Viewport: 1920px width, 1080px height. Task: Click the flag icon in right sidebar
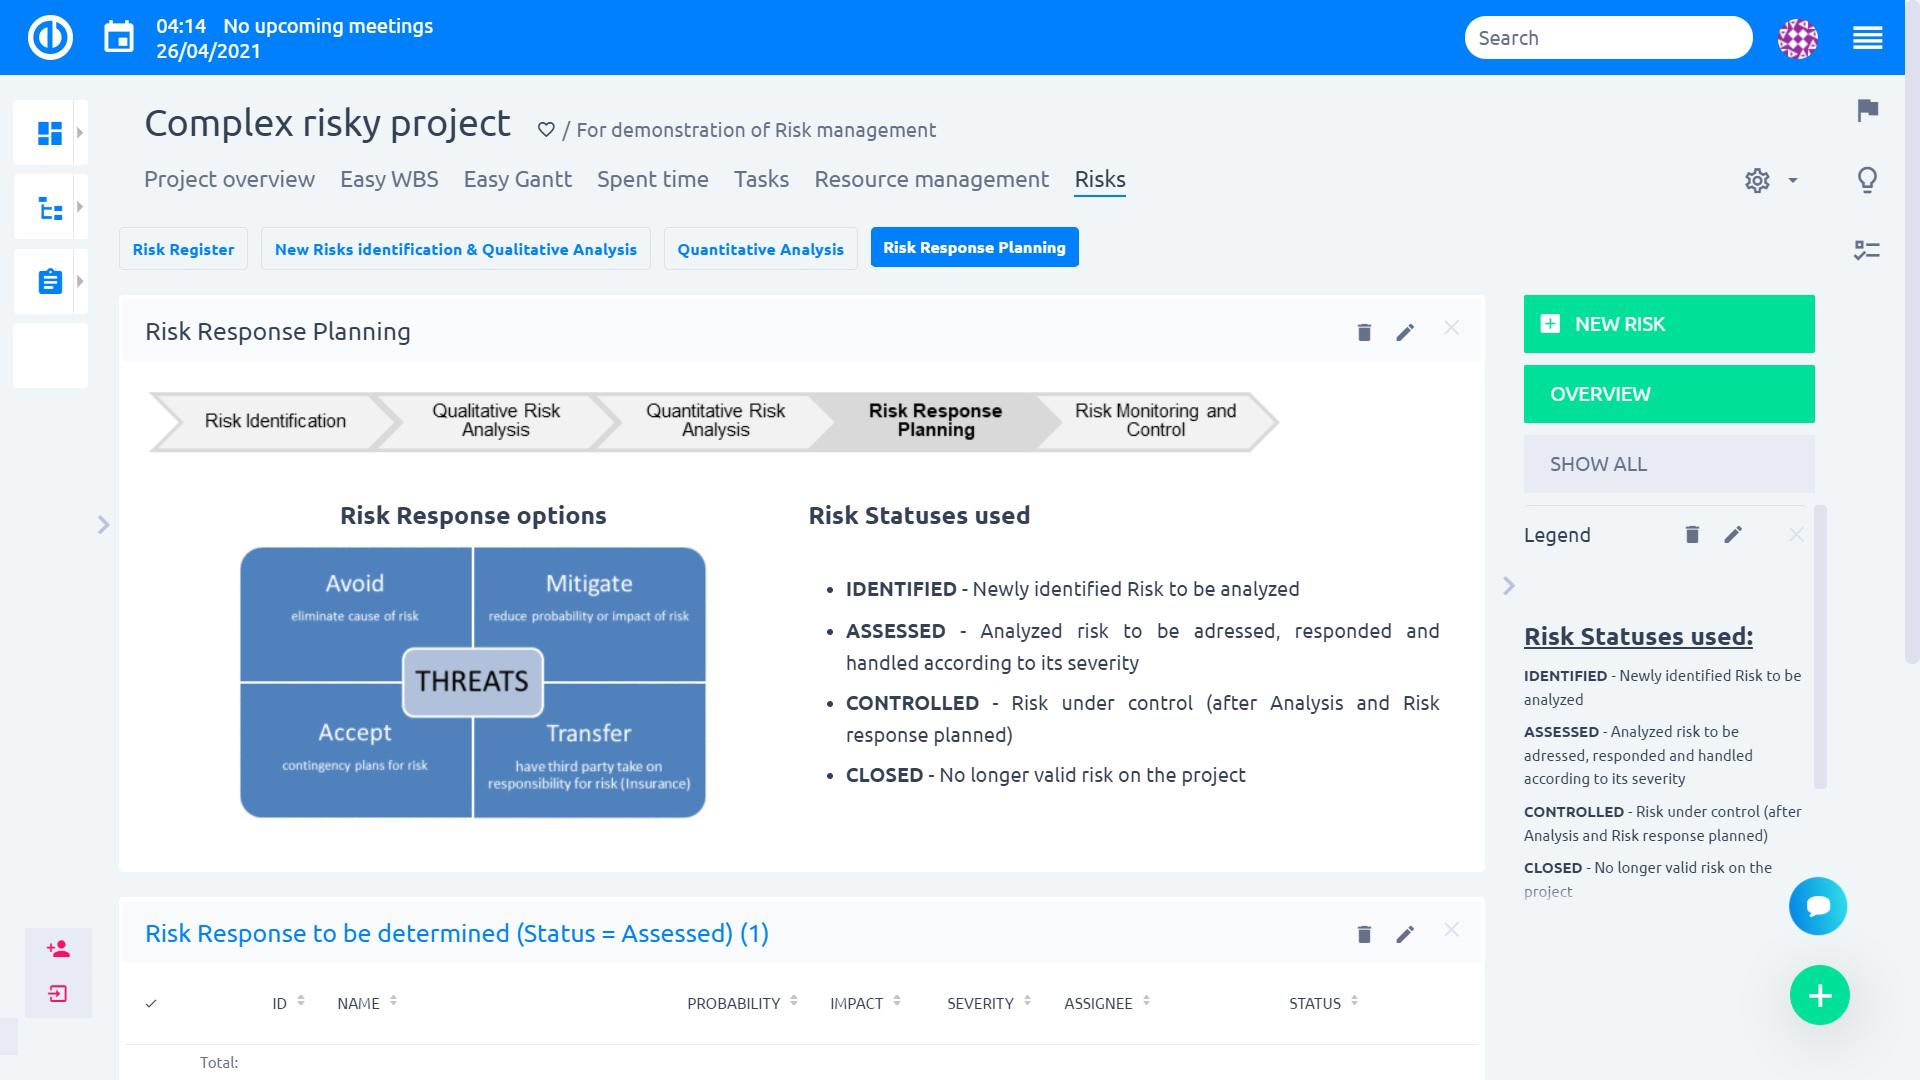tap(1867, 110)
